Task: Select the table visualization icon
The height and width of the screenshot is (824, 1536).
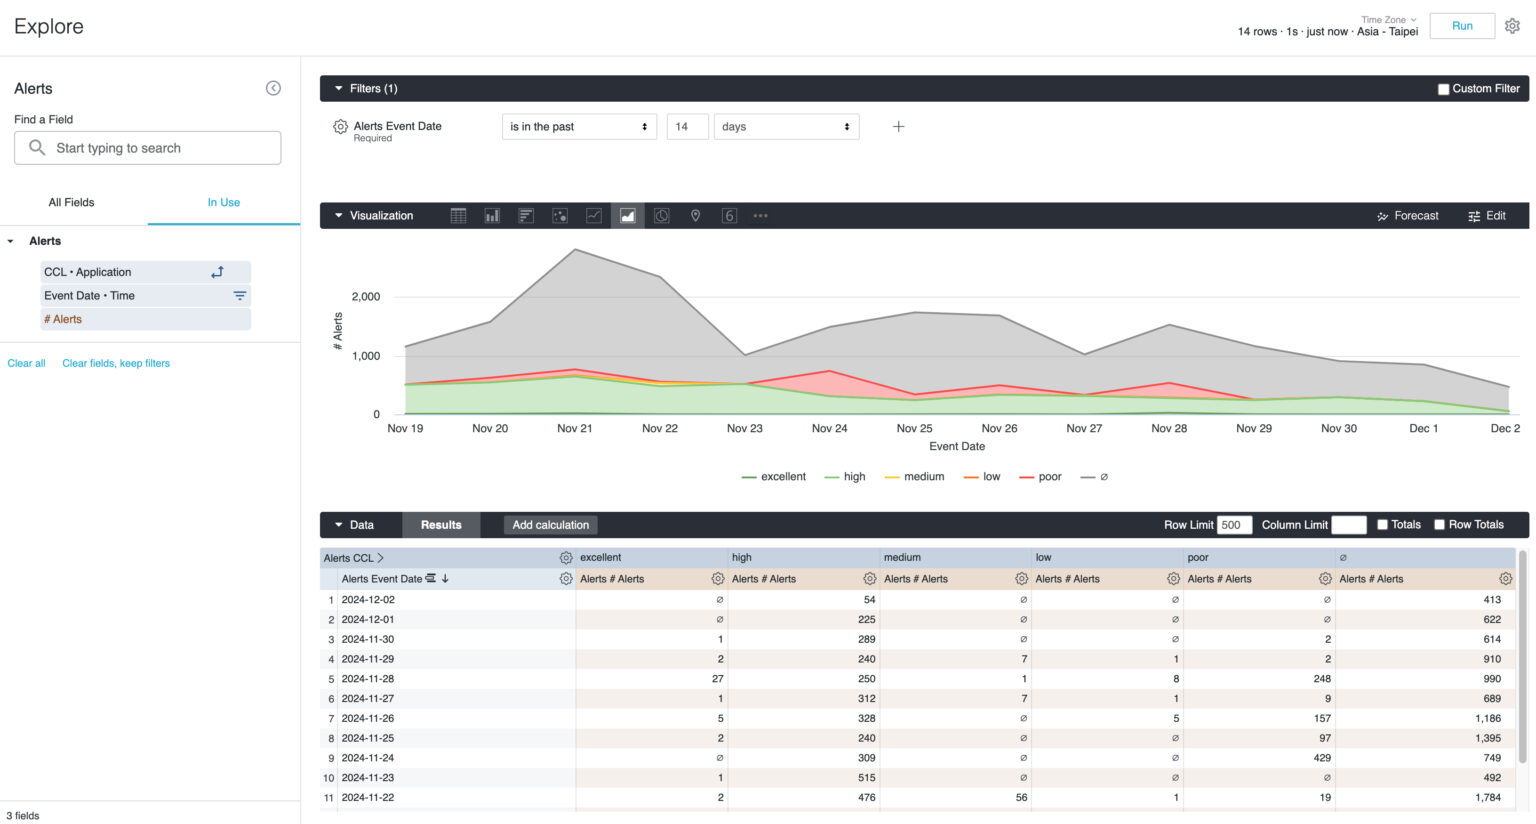Action: pos(458,216)
